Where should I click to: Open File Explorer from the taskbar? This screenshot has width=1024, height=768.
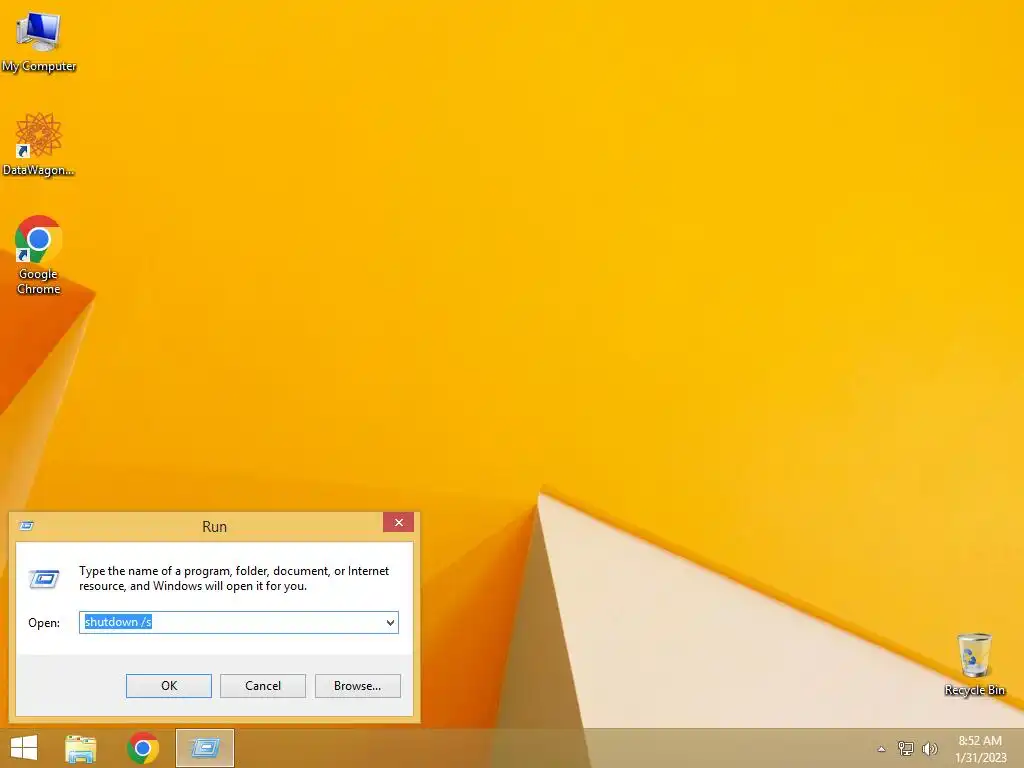pos(80,748)
